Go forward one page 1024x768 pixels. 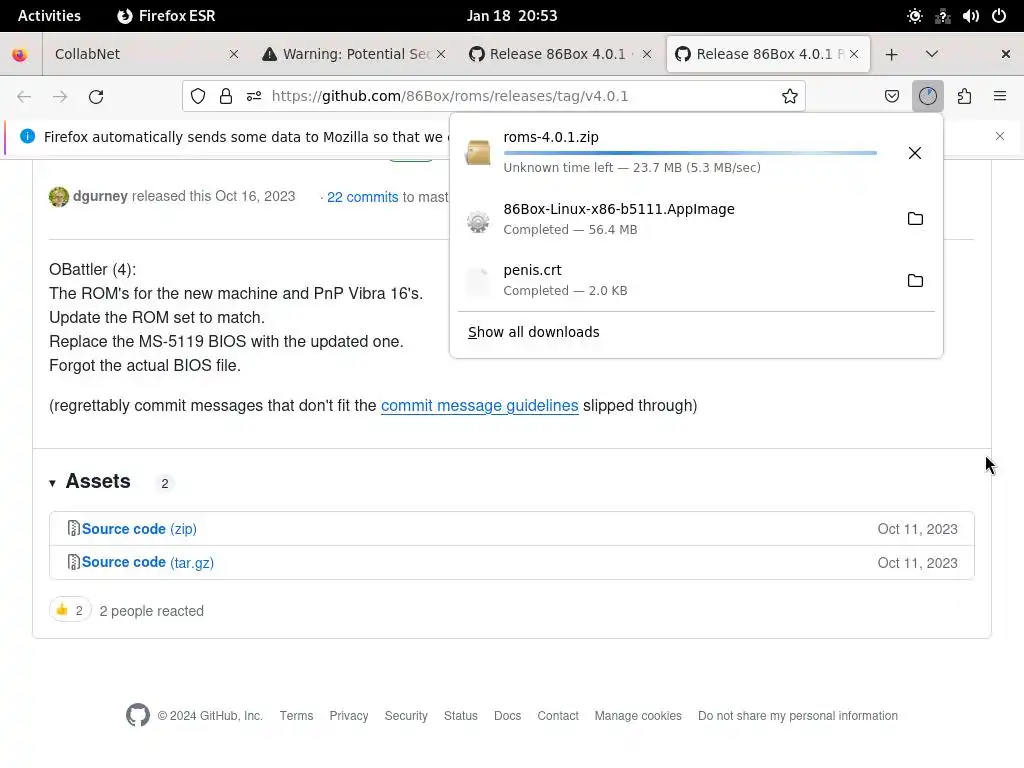(60, 97)
